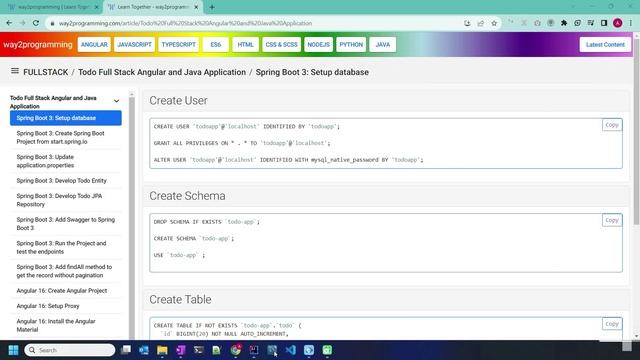
Task: Click the Create User heading
Action: [x=178, y=100]
